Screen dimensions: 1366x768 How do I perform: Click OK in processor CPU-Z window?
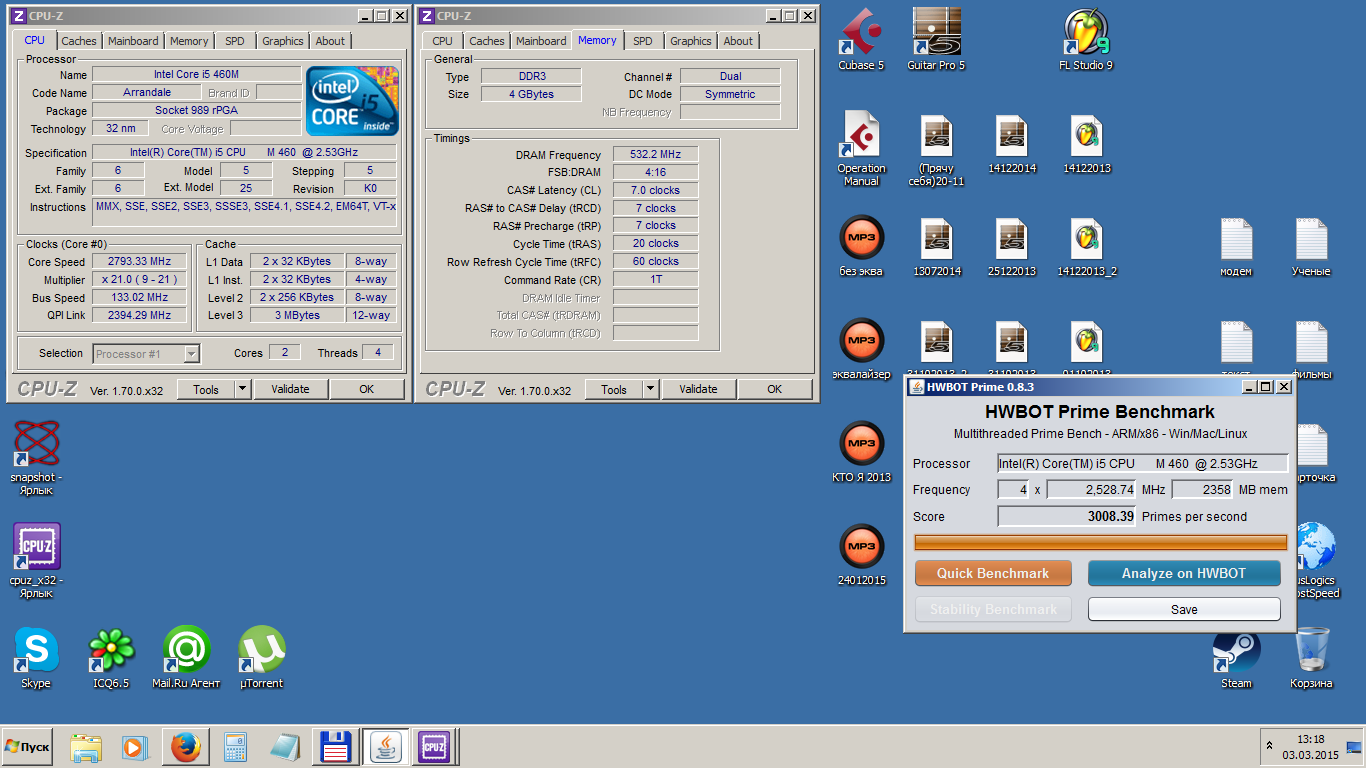click(367, 389)
